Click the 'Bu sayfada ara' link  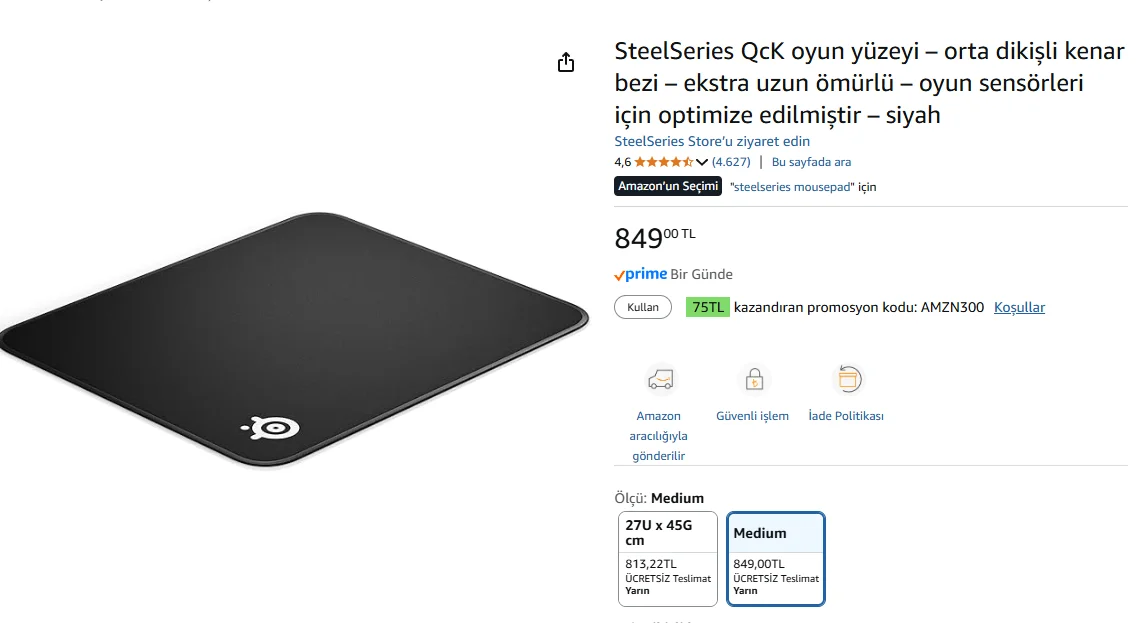coord(811,162)
